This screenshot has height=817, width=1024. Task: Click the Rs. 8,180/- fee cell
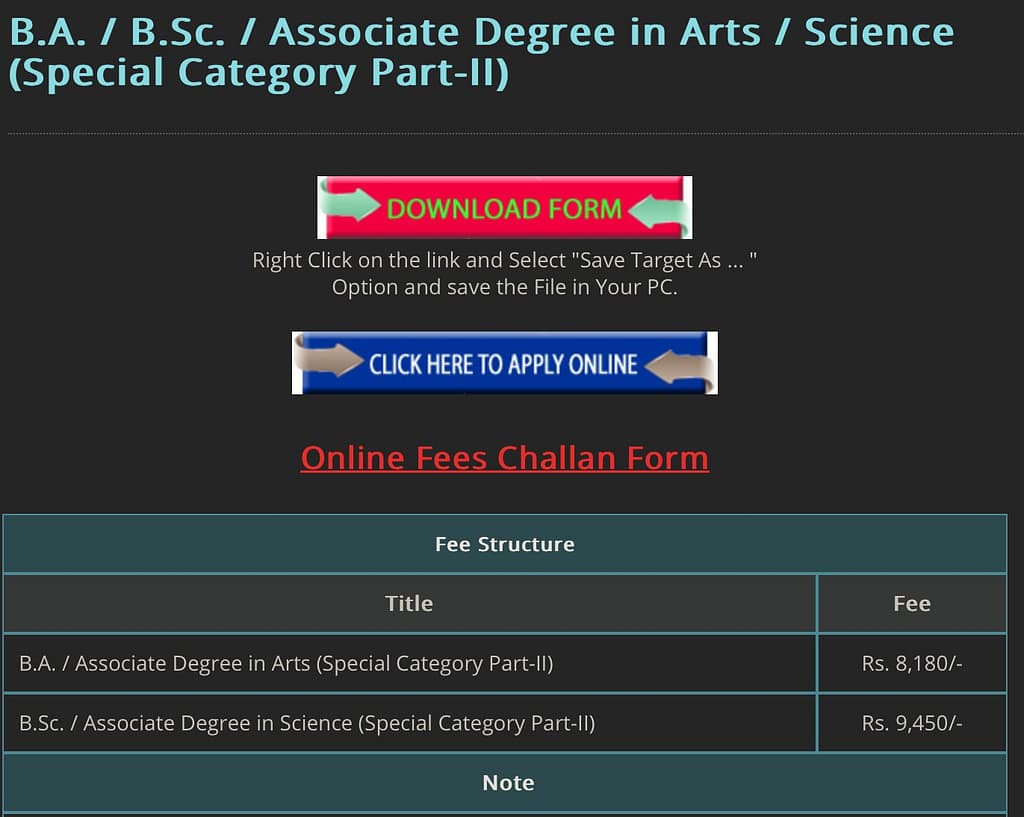[911, 663]
